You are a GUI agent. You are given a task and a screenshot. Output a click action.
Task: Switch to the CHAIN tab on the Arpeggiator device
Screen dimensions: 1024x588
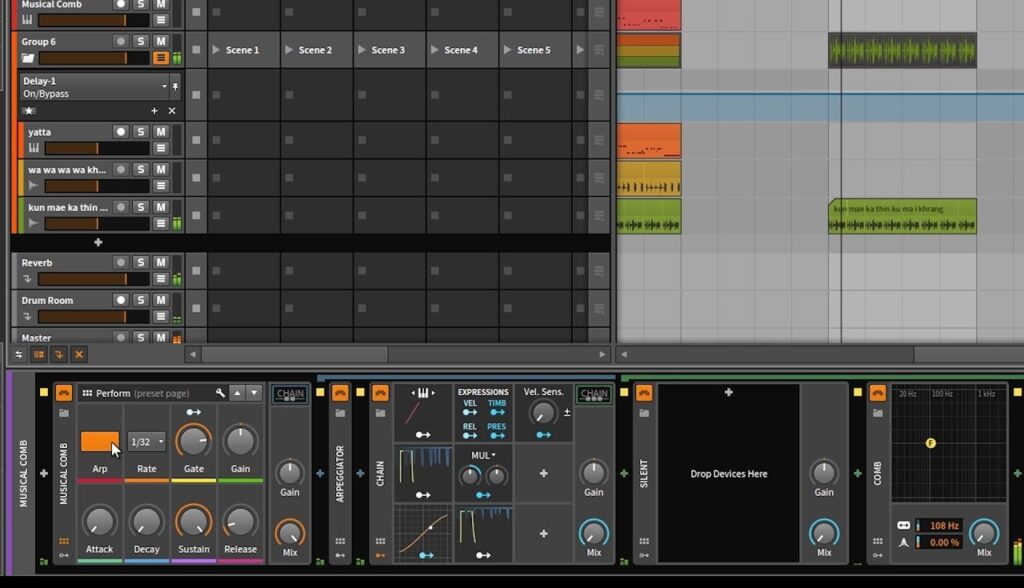point(593,392)
